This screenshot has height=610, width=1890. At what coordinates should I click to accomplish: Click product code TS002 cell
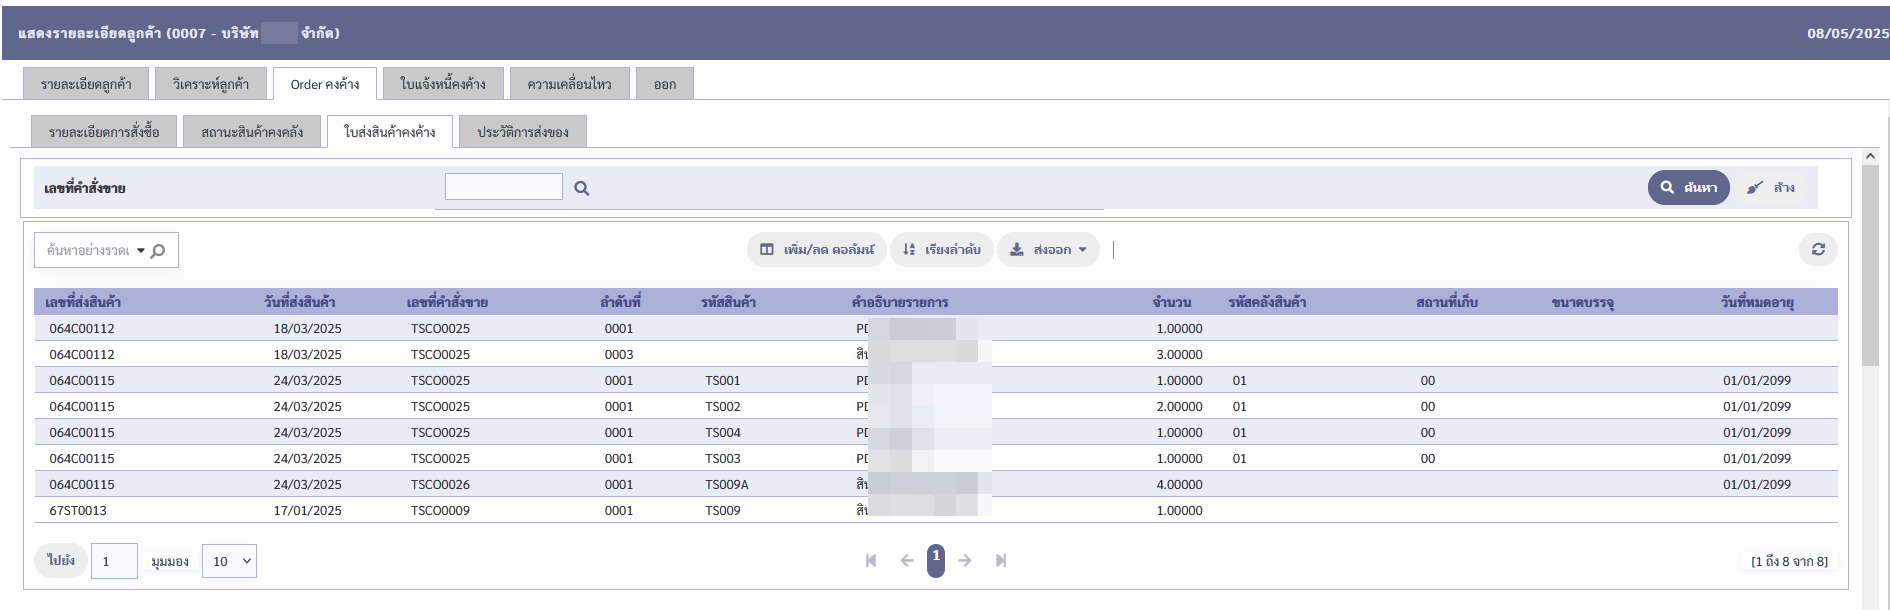click(723, 406)
